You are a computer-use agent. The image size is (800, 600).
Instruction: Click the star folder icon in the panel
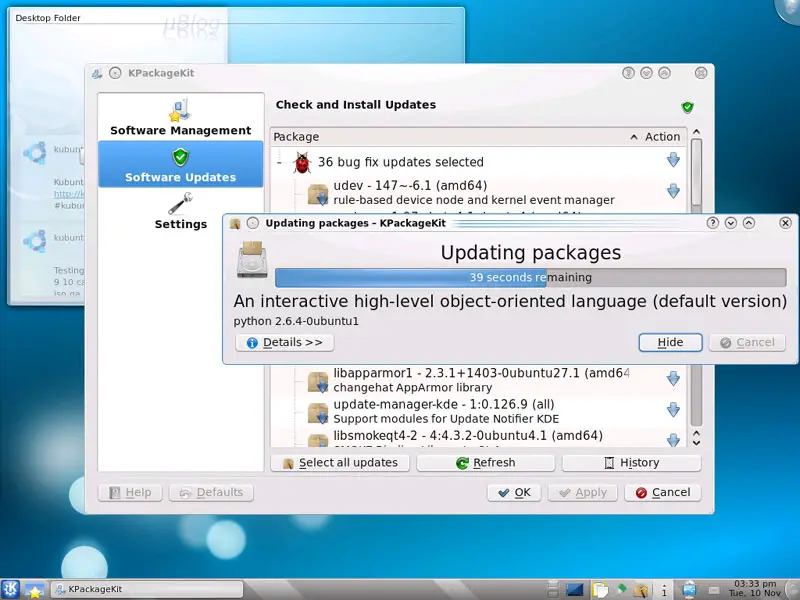pyautogui.click(x=35, y=590)
